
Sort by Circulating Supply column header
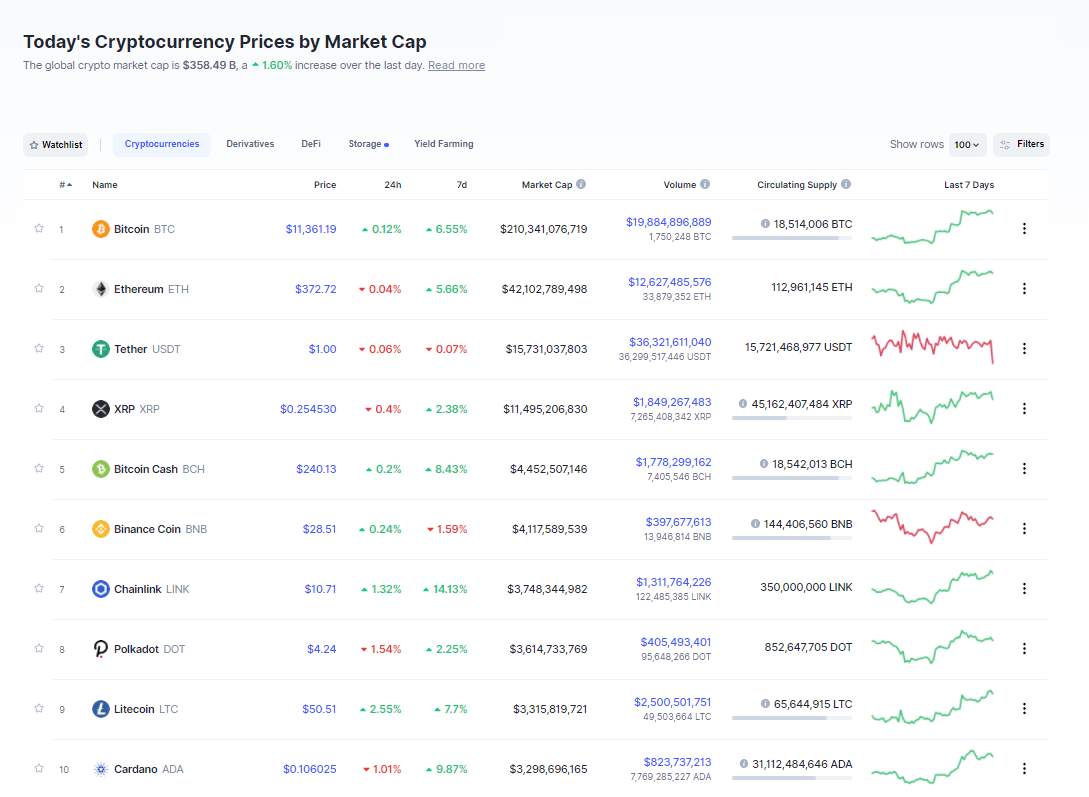pyautogui.click(x=797, y=185)
